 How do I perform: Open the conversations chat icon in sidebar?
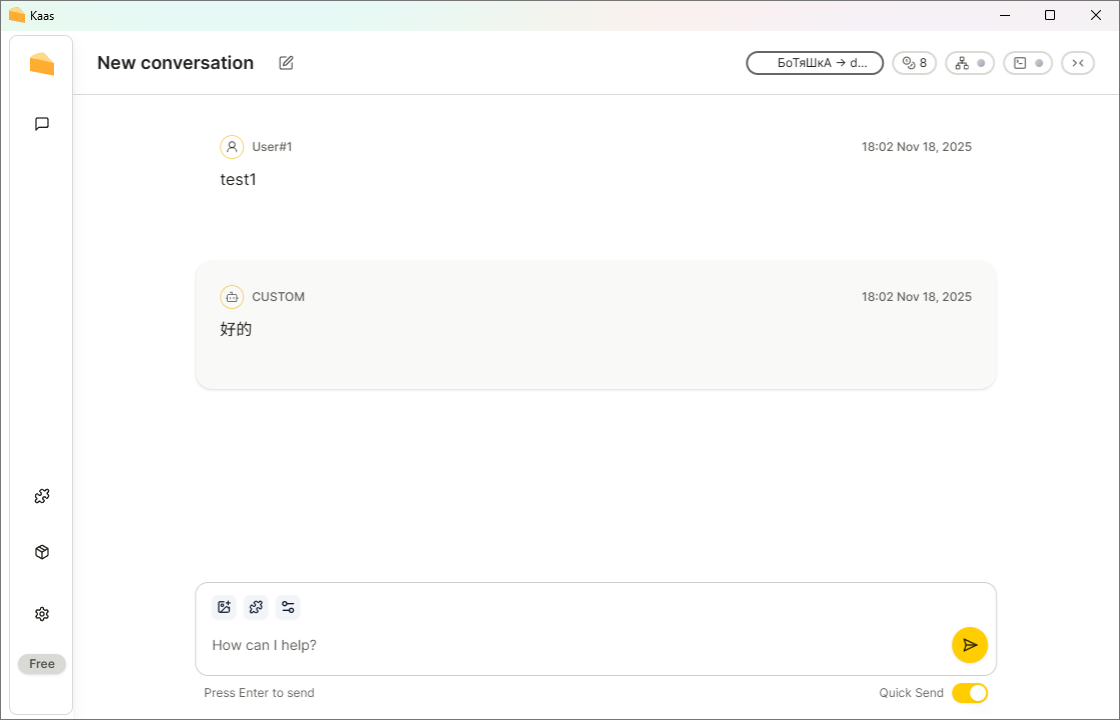coord(42,124)
